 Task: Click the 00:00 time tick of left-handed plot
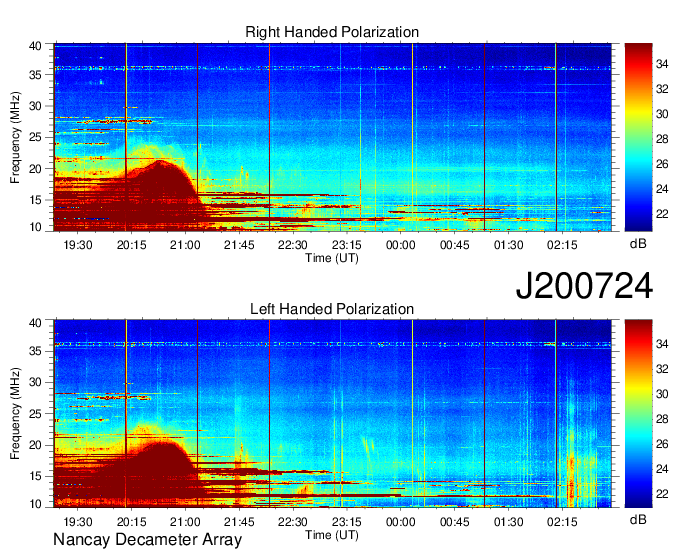click(x=401, y=522)
